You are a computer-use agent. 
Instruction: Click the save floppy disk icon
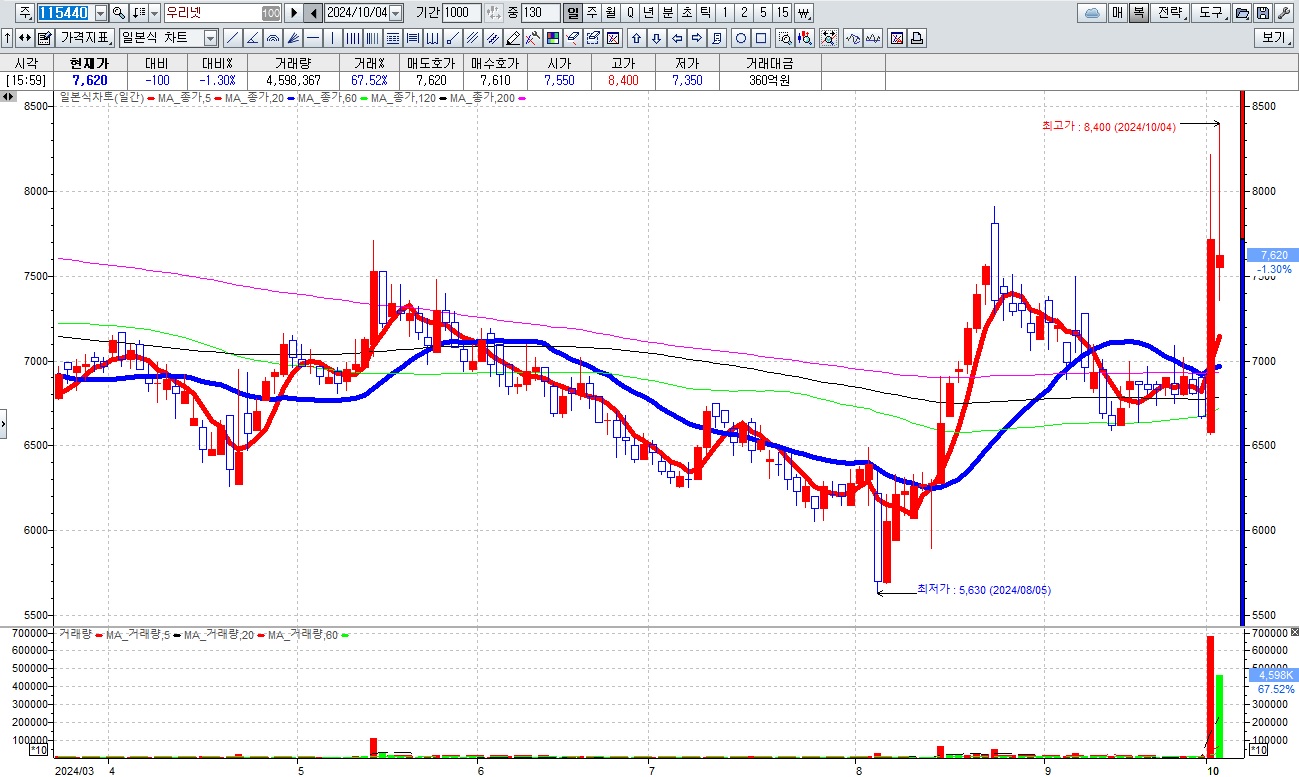[1262, 13]
